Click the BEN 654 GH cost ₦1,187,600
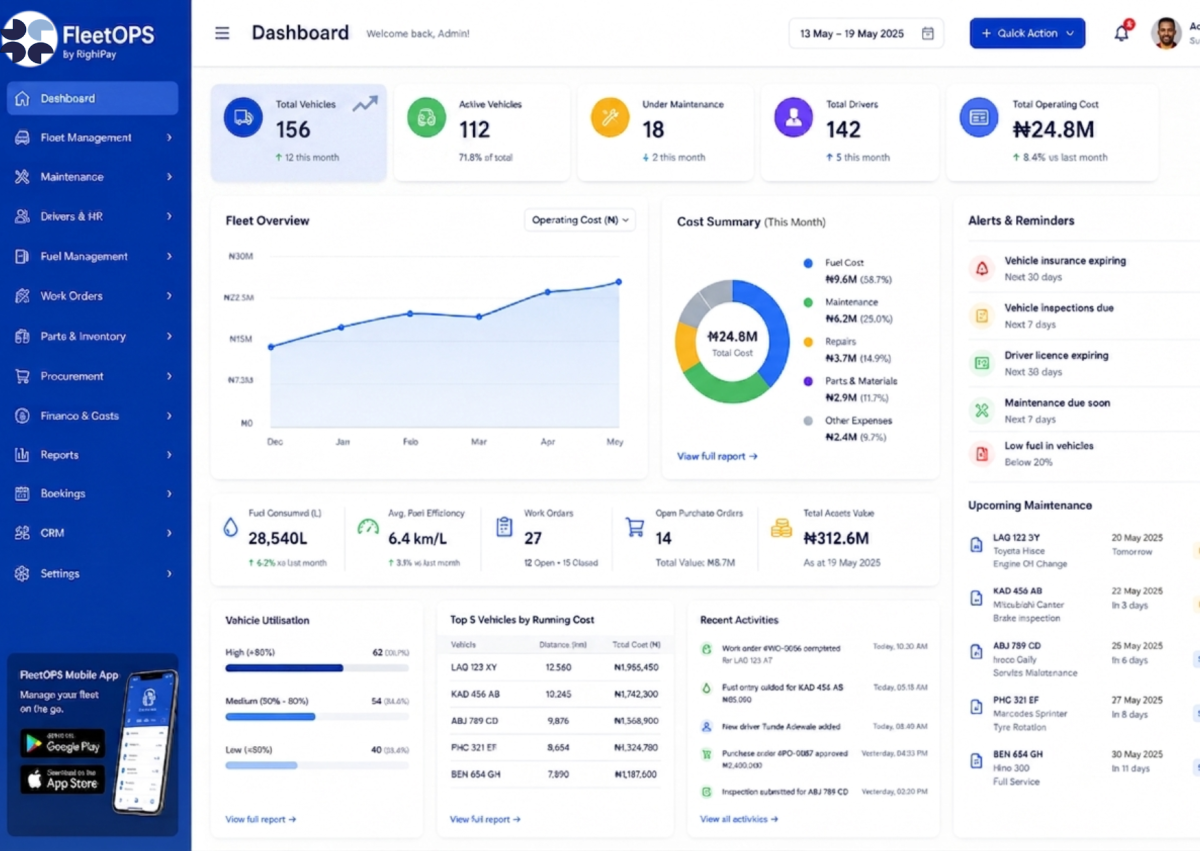The height and width of the screenshot is (851, 1200). [x=635, y=774]
